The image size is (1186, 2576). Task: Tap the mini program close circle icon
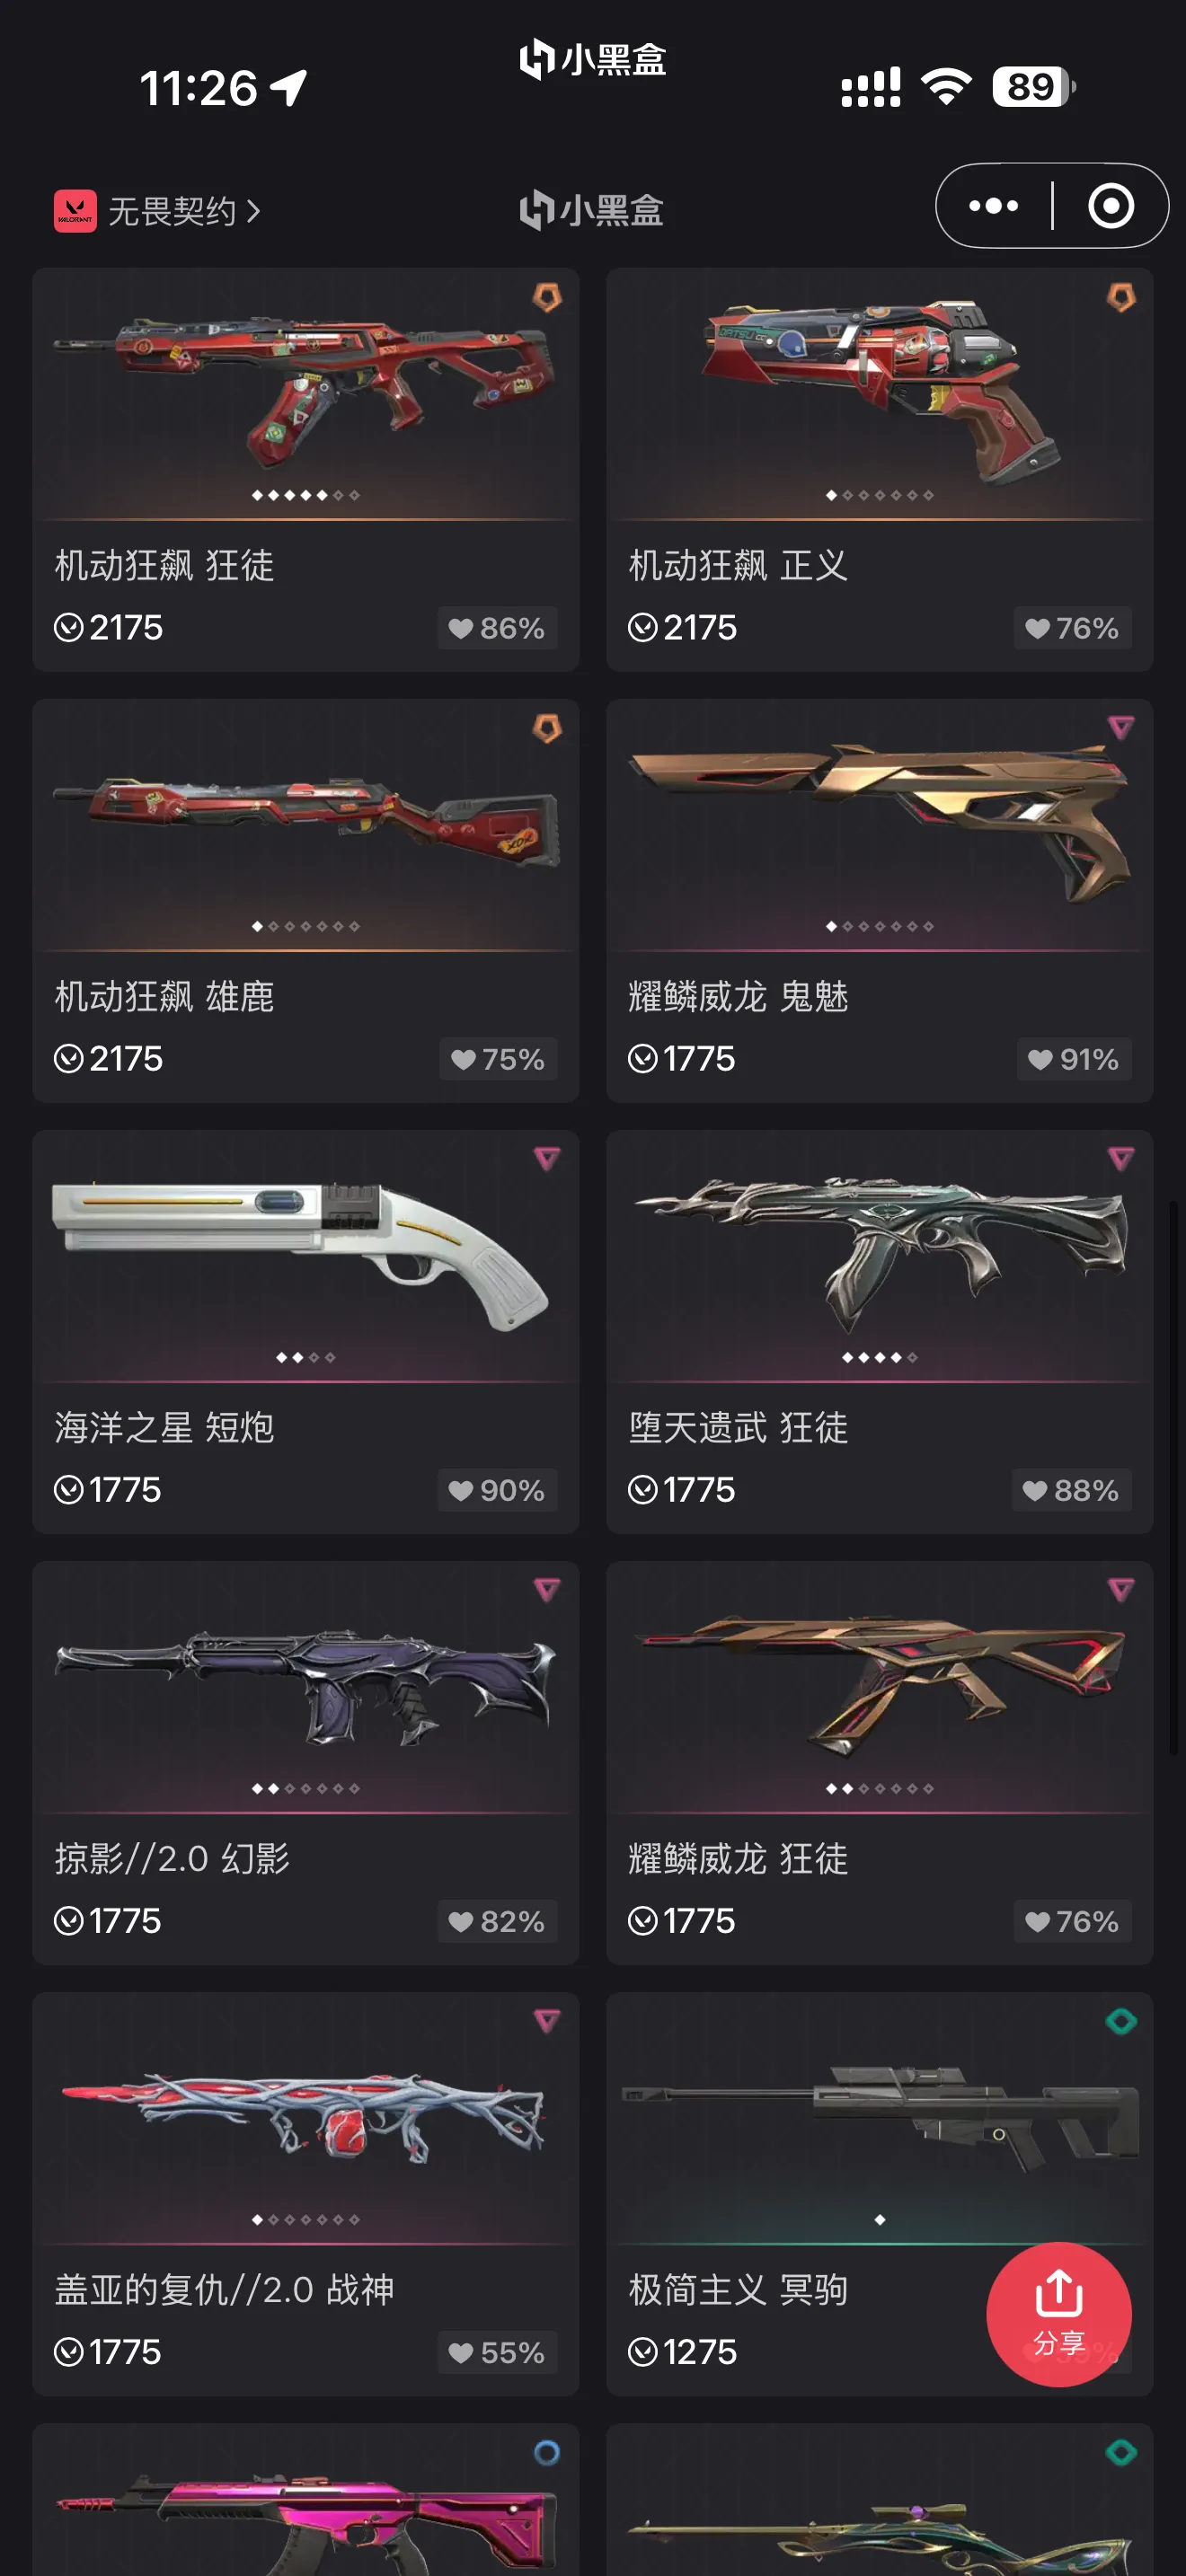1110,206
